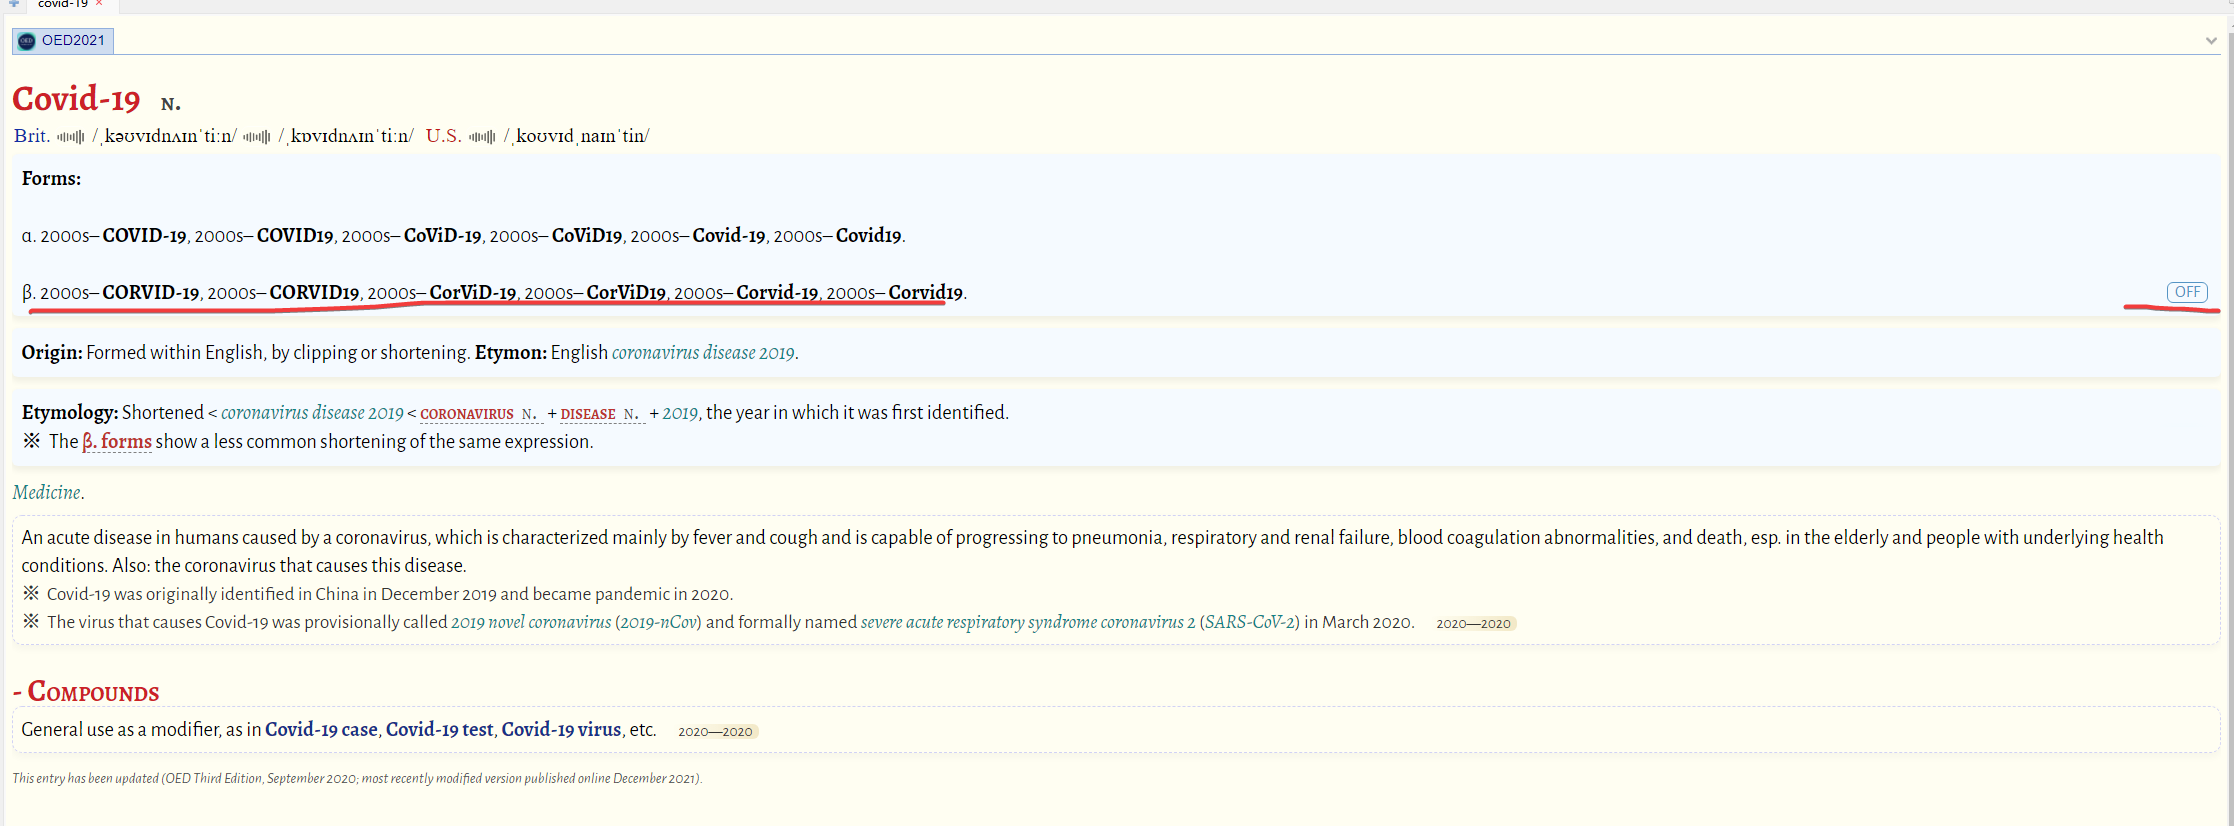
Task: Click the Covid-19 virus compound
Action: click(561, 730)
